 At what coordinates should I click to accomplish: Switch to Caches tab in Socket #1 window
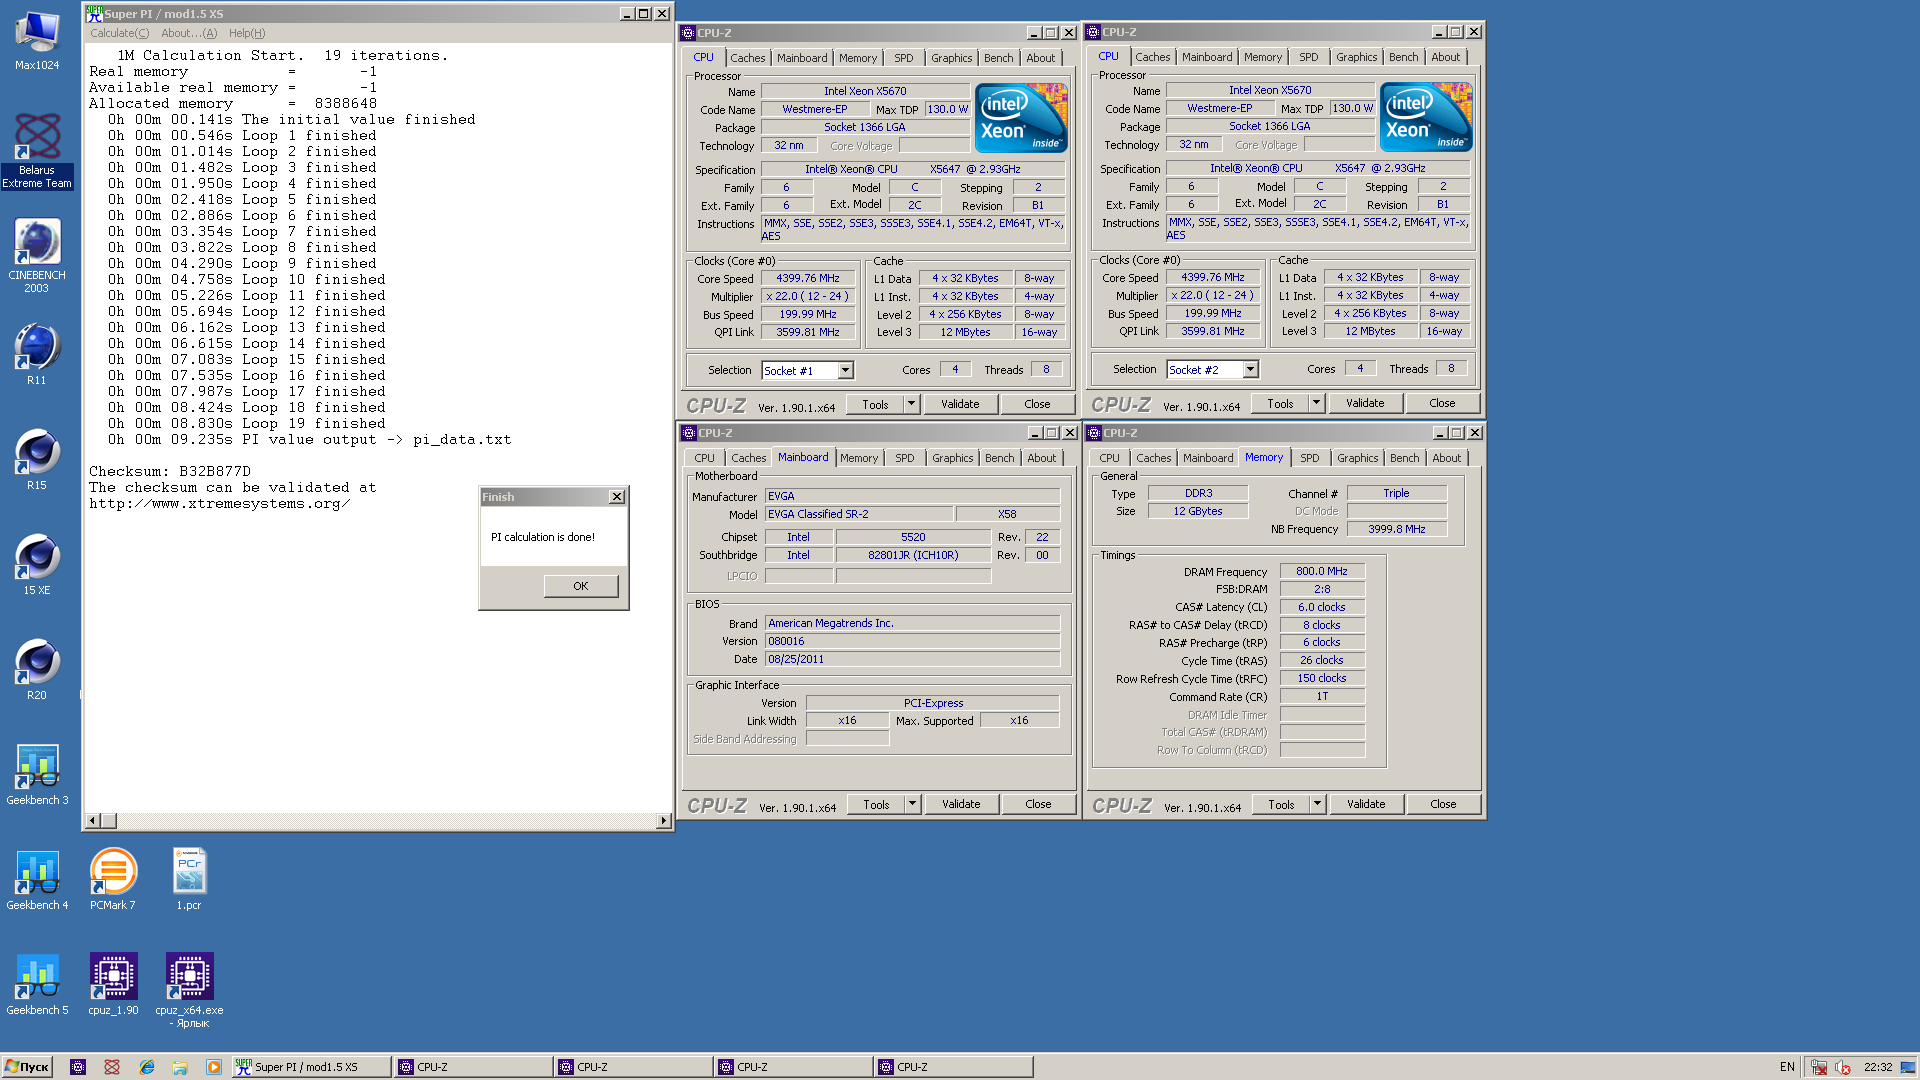pos(747,58)
